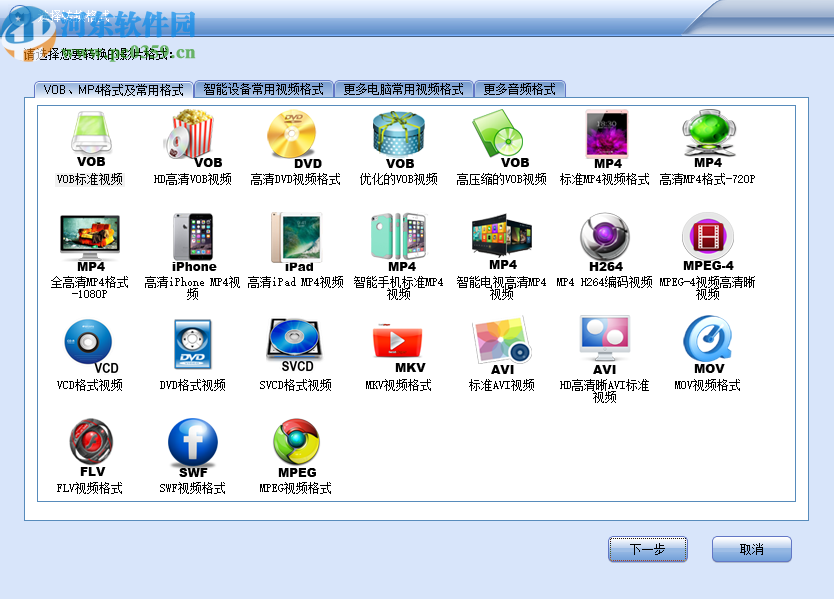Viewport: 834px width, 599px height.
Task: Switch to the 更多电脑常用视频格式 tab
Action: tap(403, 87)
